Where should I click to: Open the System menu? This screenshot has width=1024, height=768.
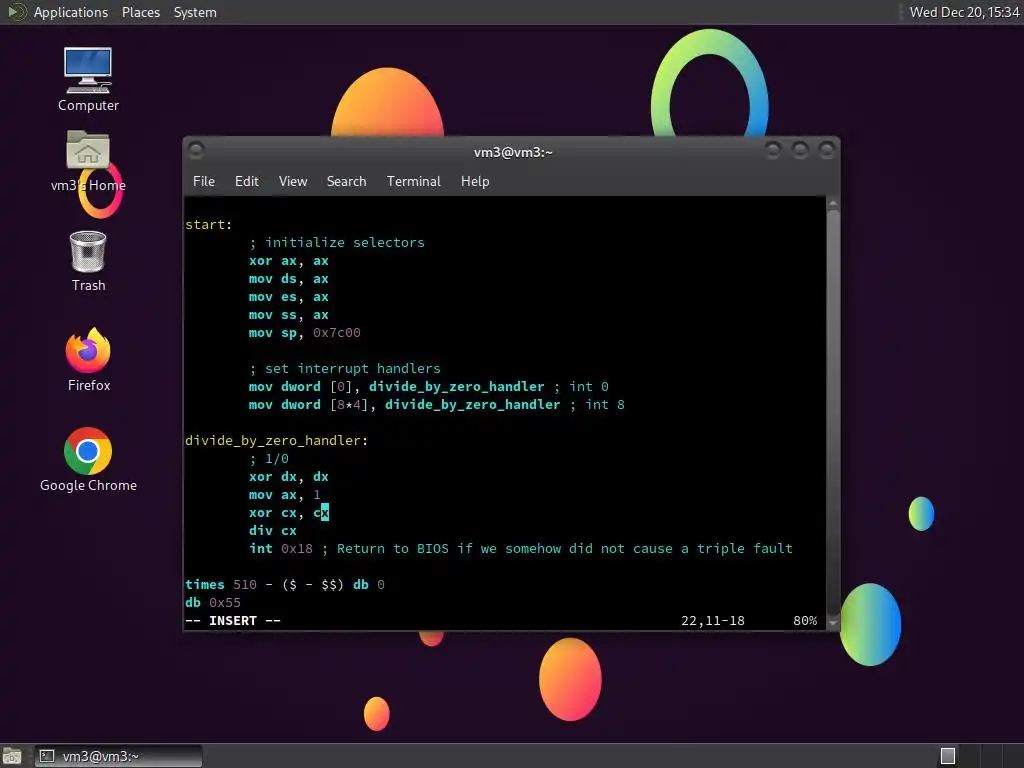coord(195,12)
